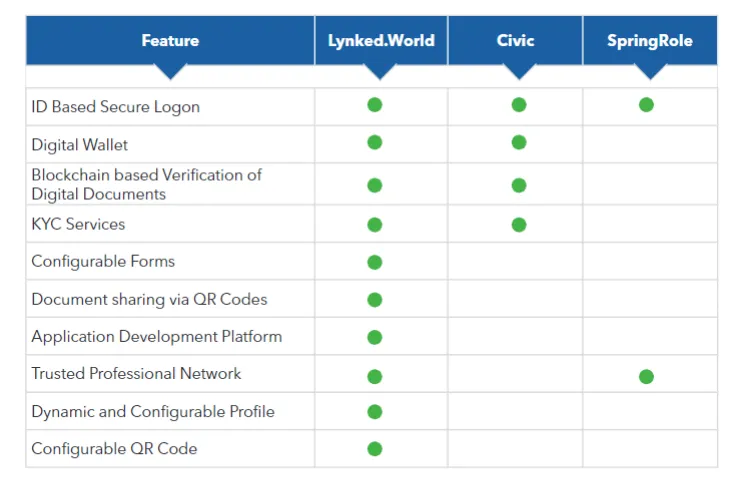Select Trusted Professional Network label
Screen dimensions: 739x492
[x=136, y=373]
